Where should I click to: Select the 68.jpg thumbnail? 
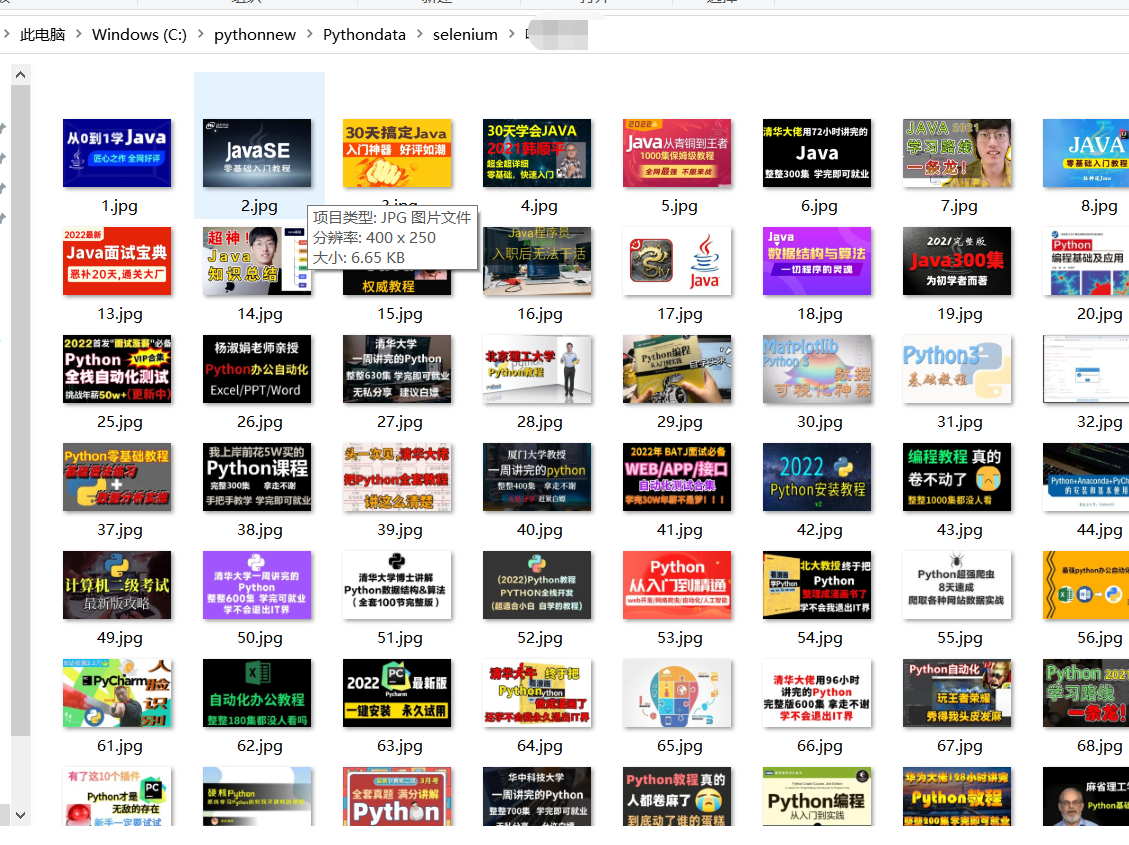click(x=1086, y=693)
